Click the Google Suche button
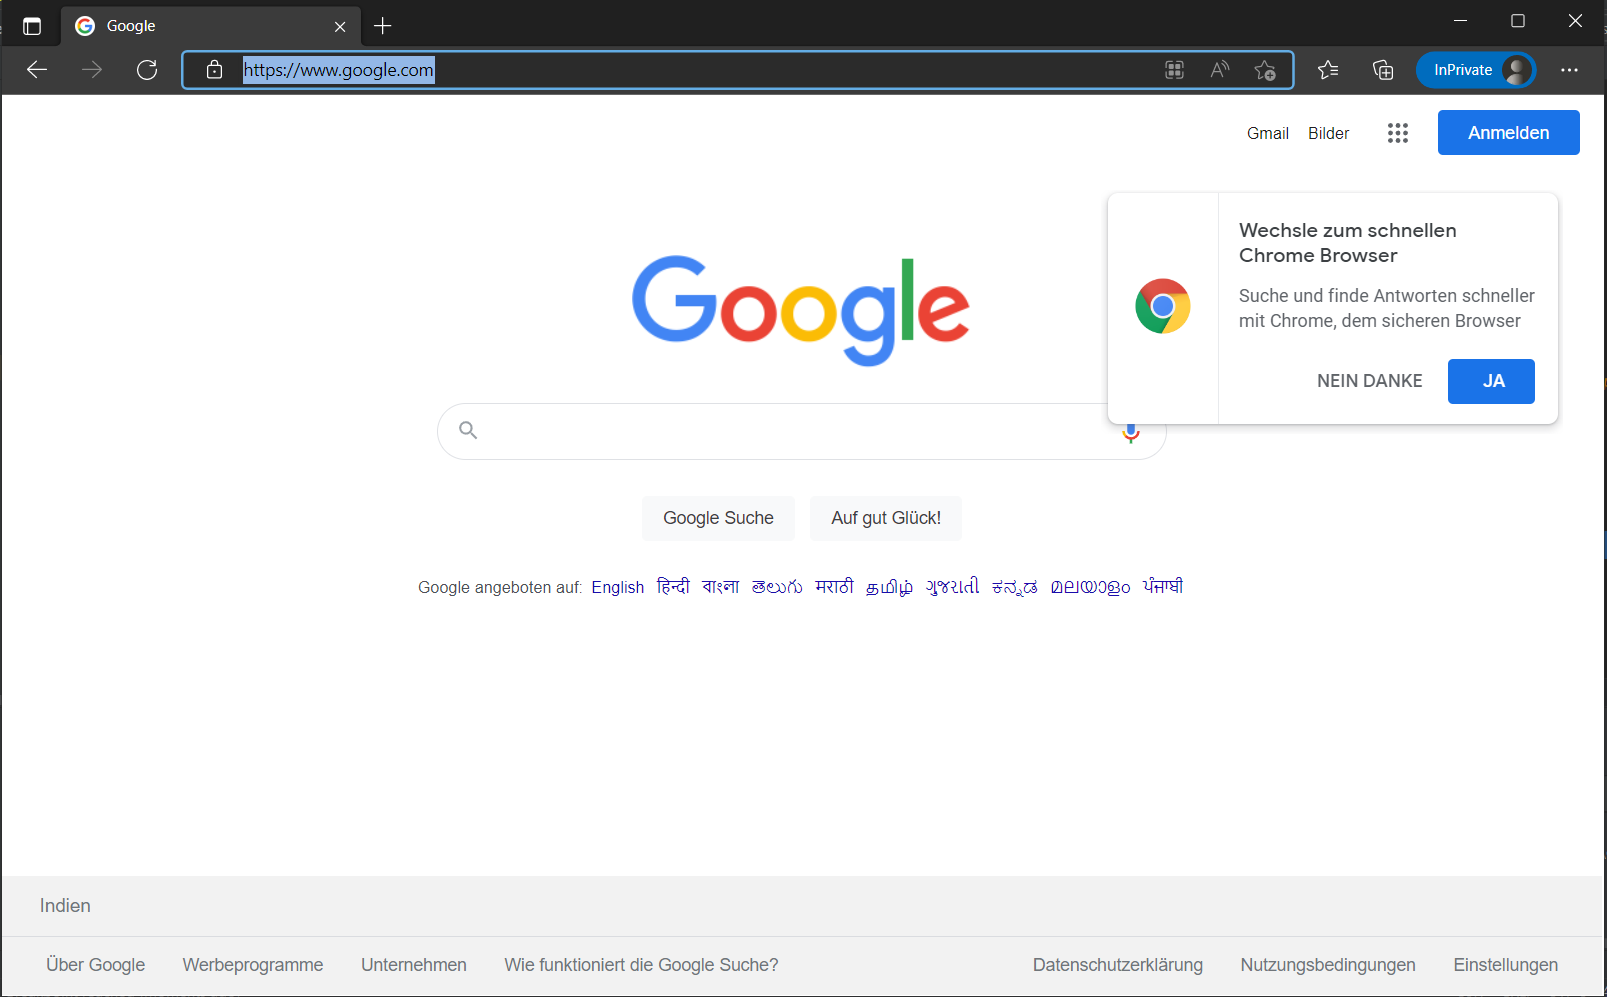Viewport: 1607px width, 997px height. point(718,518)
